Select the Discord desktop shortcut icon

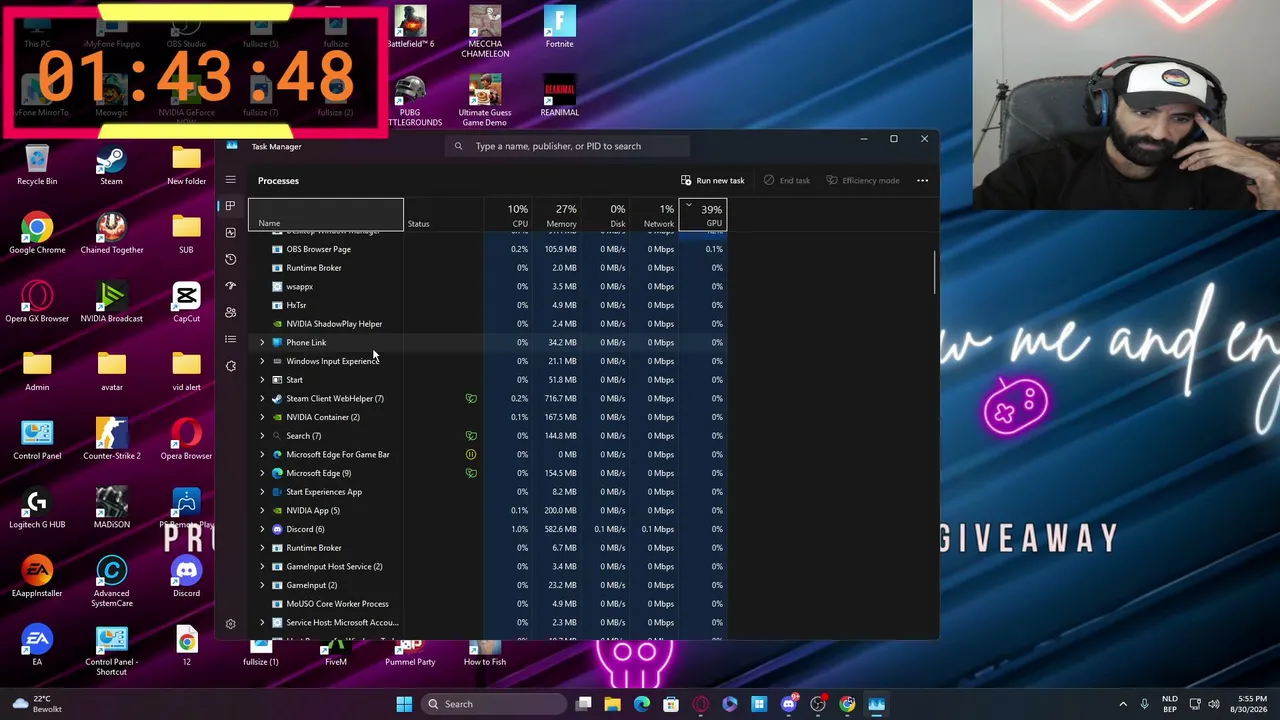click(x=186, y=577)
